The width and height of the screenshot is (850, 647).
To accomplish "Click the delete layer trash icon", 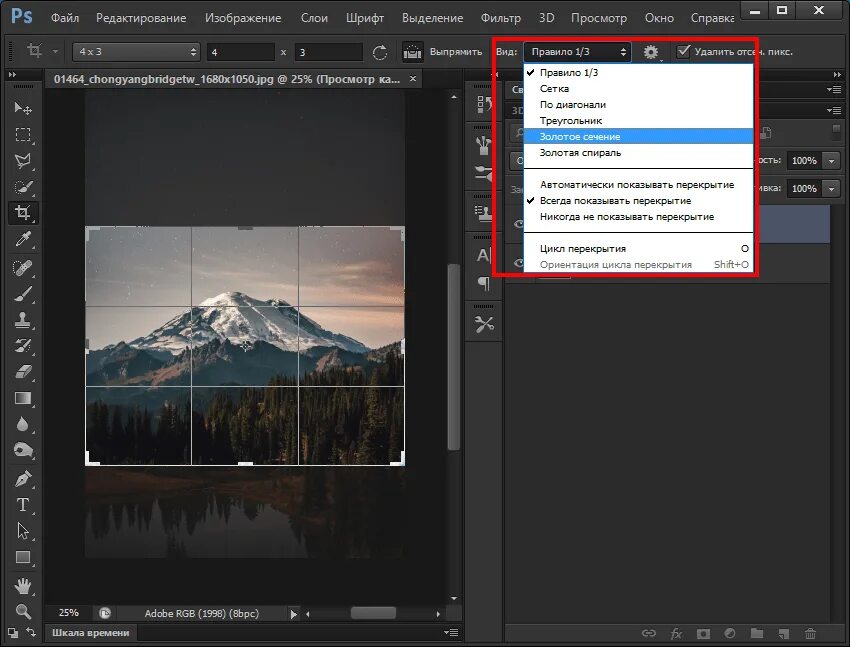I will (x=810, y=633).
